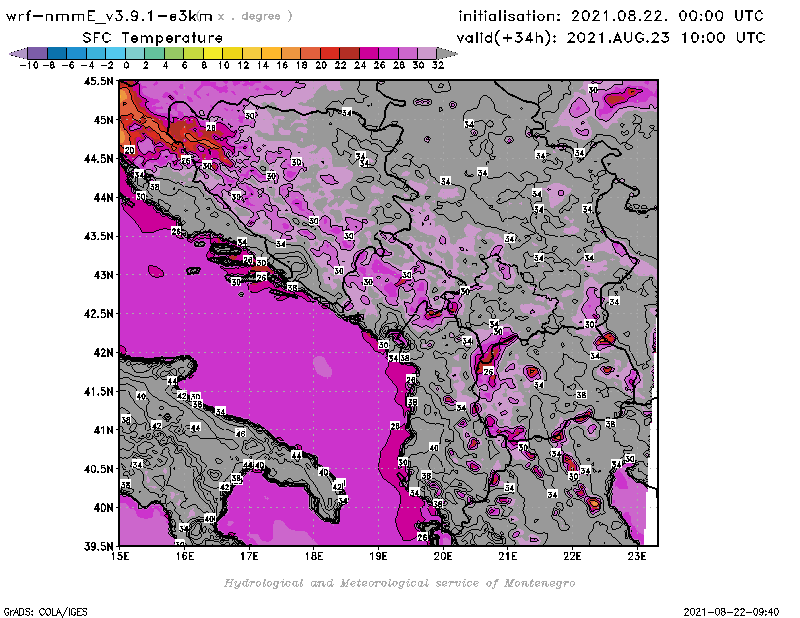800x618 pixels.
Task: Click the Hydrological and Meteorological service caption
Action: (399, 582)
